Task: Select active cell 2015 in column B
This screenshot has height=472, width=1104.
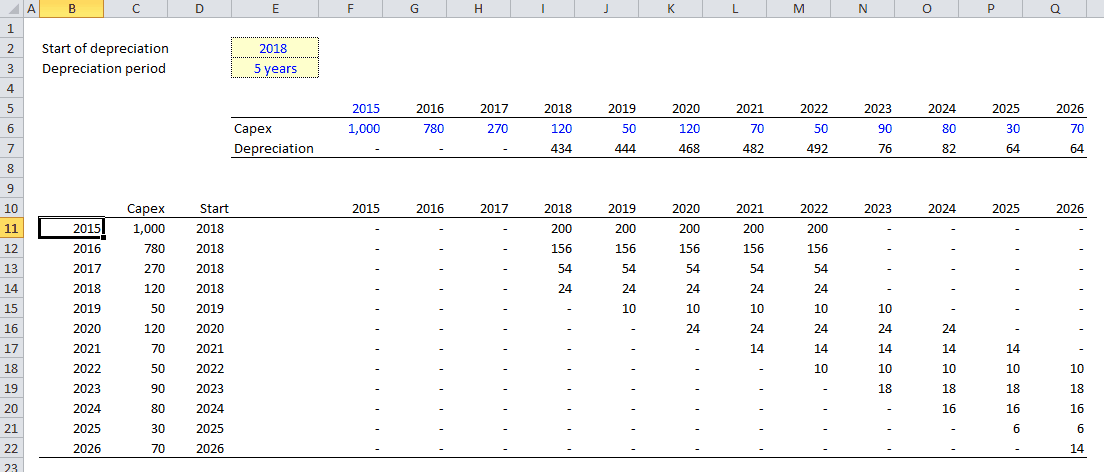Action: point(72,228)
